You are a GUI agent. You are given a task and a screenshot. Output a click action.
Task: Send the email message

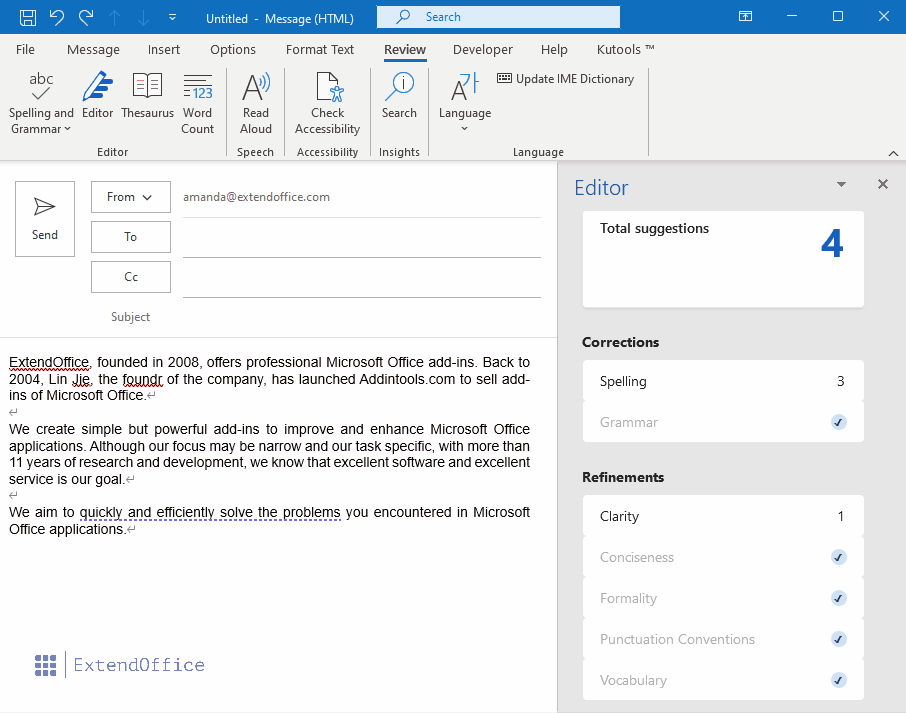point(45,219)
